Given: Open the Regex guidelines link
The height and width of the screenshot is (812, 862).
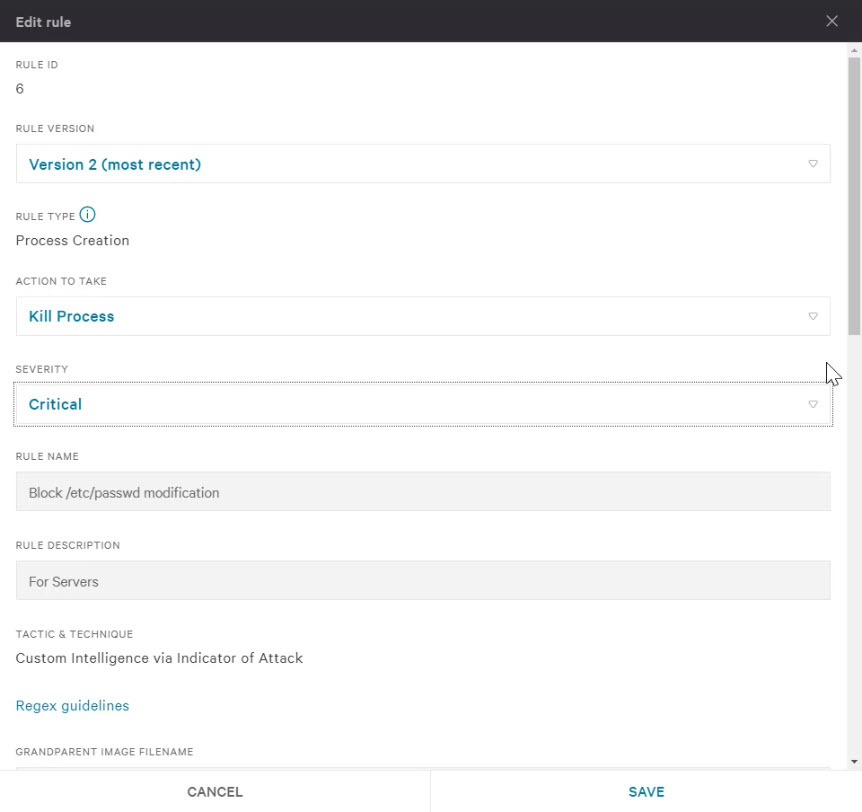Looking at the screenshot, I should click(x=72, y=705).
